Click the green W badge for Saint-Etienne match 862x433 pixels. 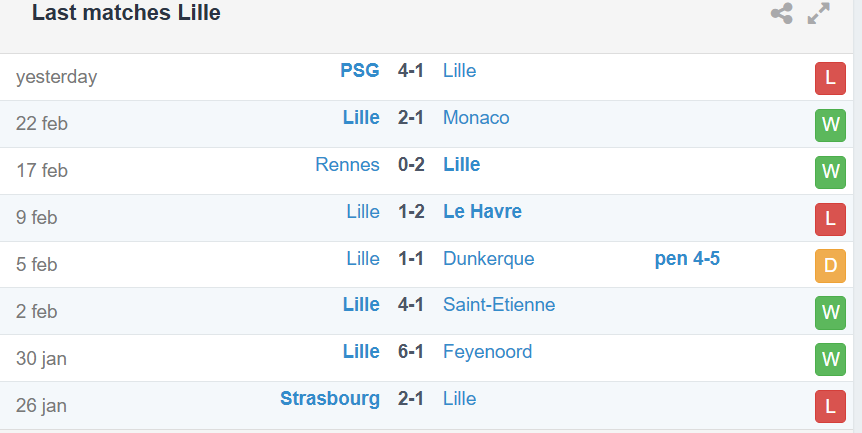[830, 313]
